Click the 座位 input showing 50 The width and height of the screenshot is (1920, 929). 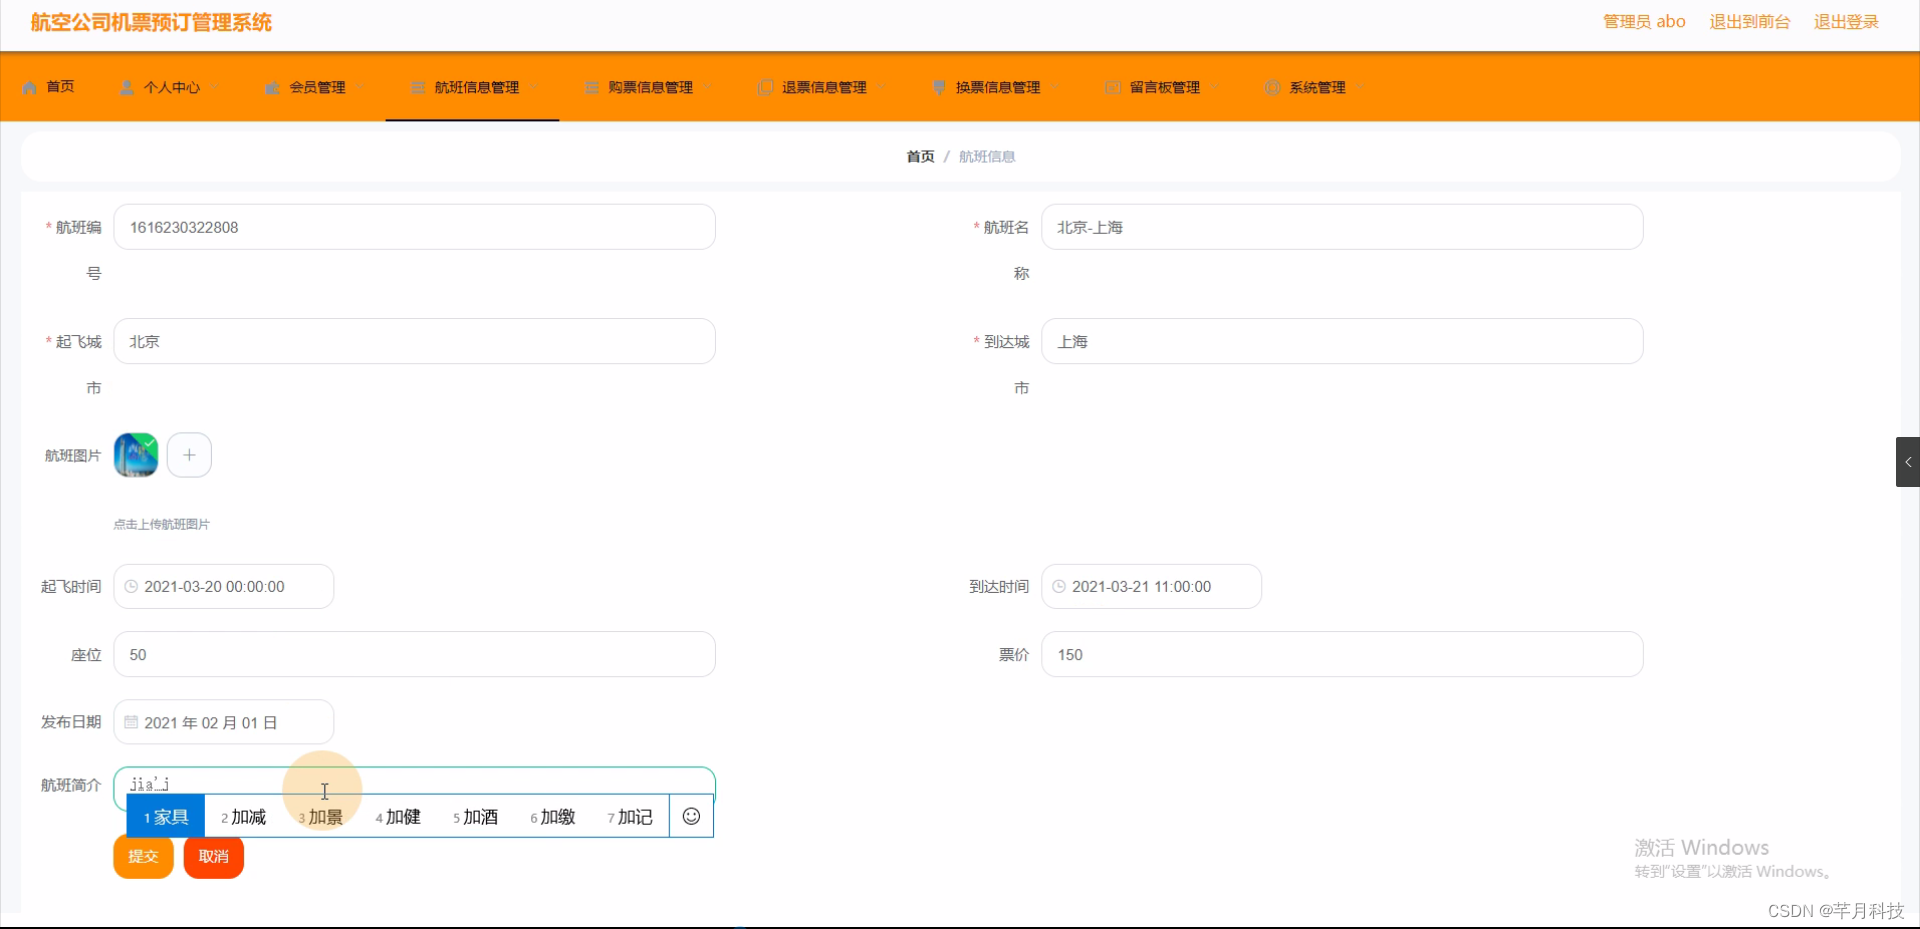(414, 654)
